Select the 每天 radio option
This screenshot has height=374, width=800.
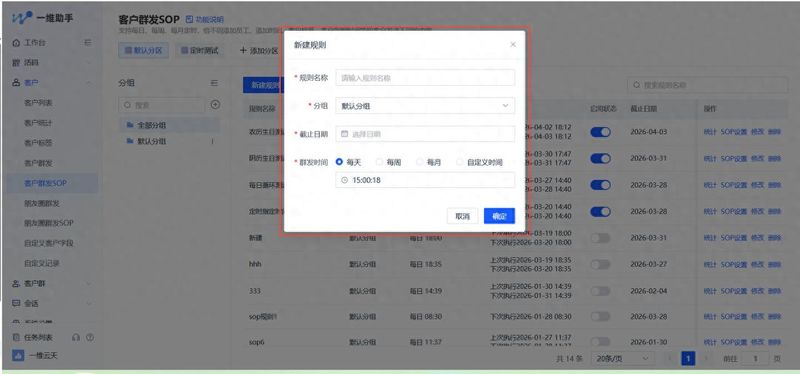click(x=339, y=162)
